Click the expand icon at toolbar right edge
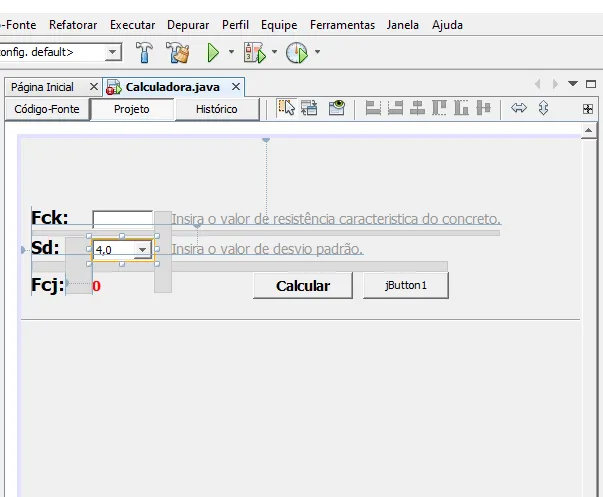603x497 pixels. (588, 109)
